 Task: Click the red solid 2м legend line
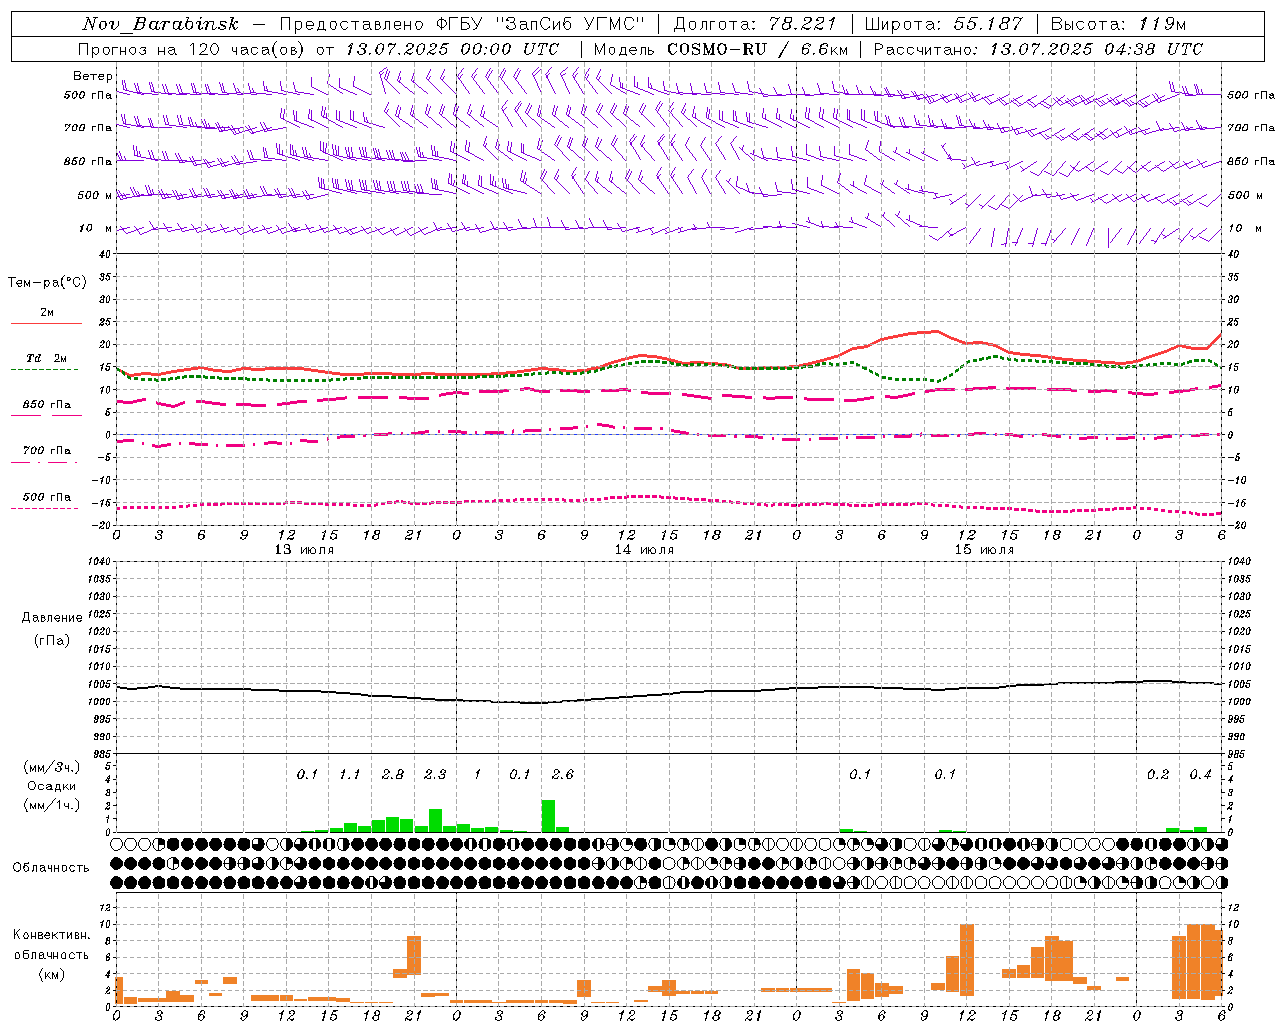click(46, 323)
